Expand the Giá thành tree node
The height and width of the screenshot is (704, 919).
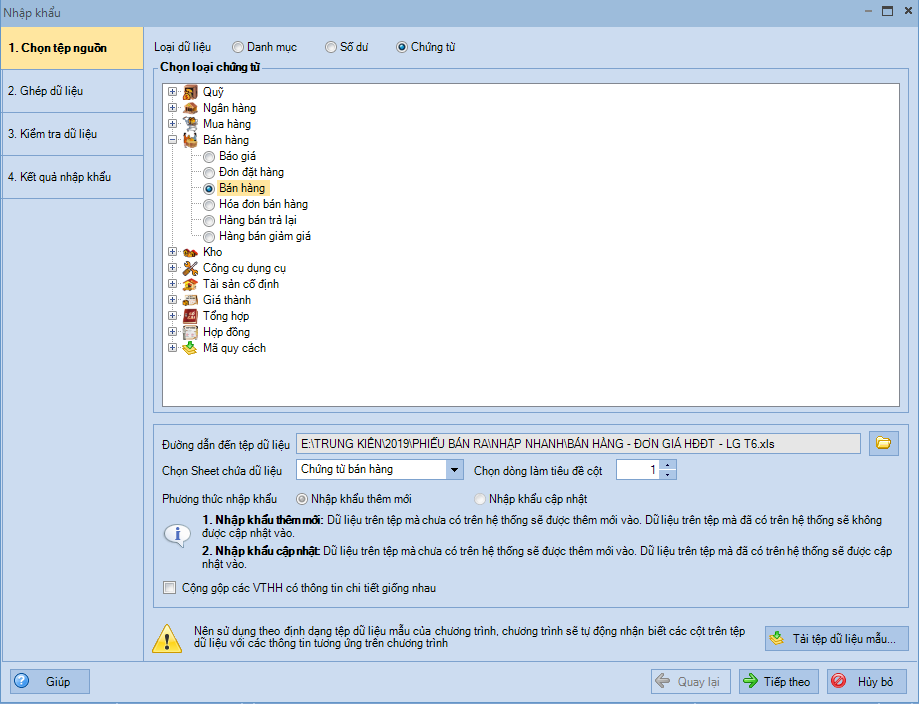coord(172,300)
